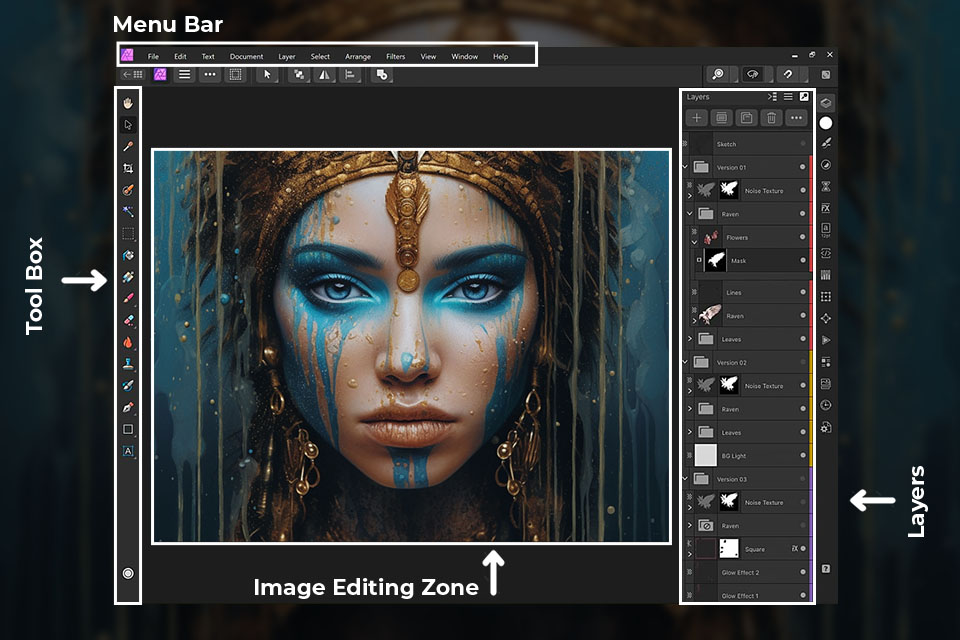The height and width of the screenshot is (640, 960).
Task: Select the Flood Fill bucket tool
Action: (x=128, y=255)
